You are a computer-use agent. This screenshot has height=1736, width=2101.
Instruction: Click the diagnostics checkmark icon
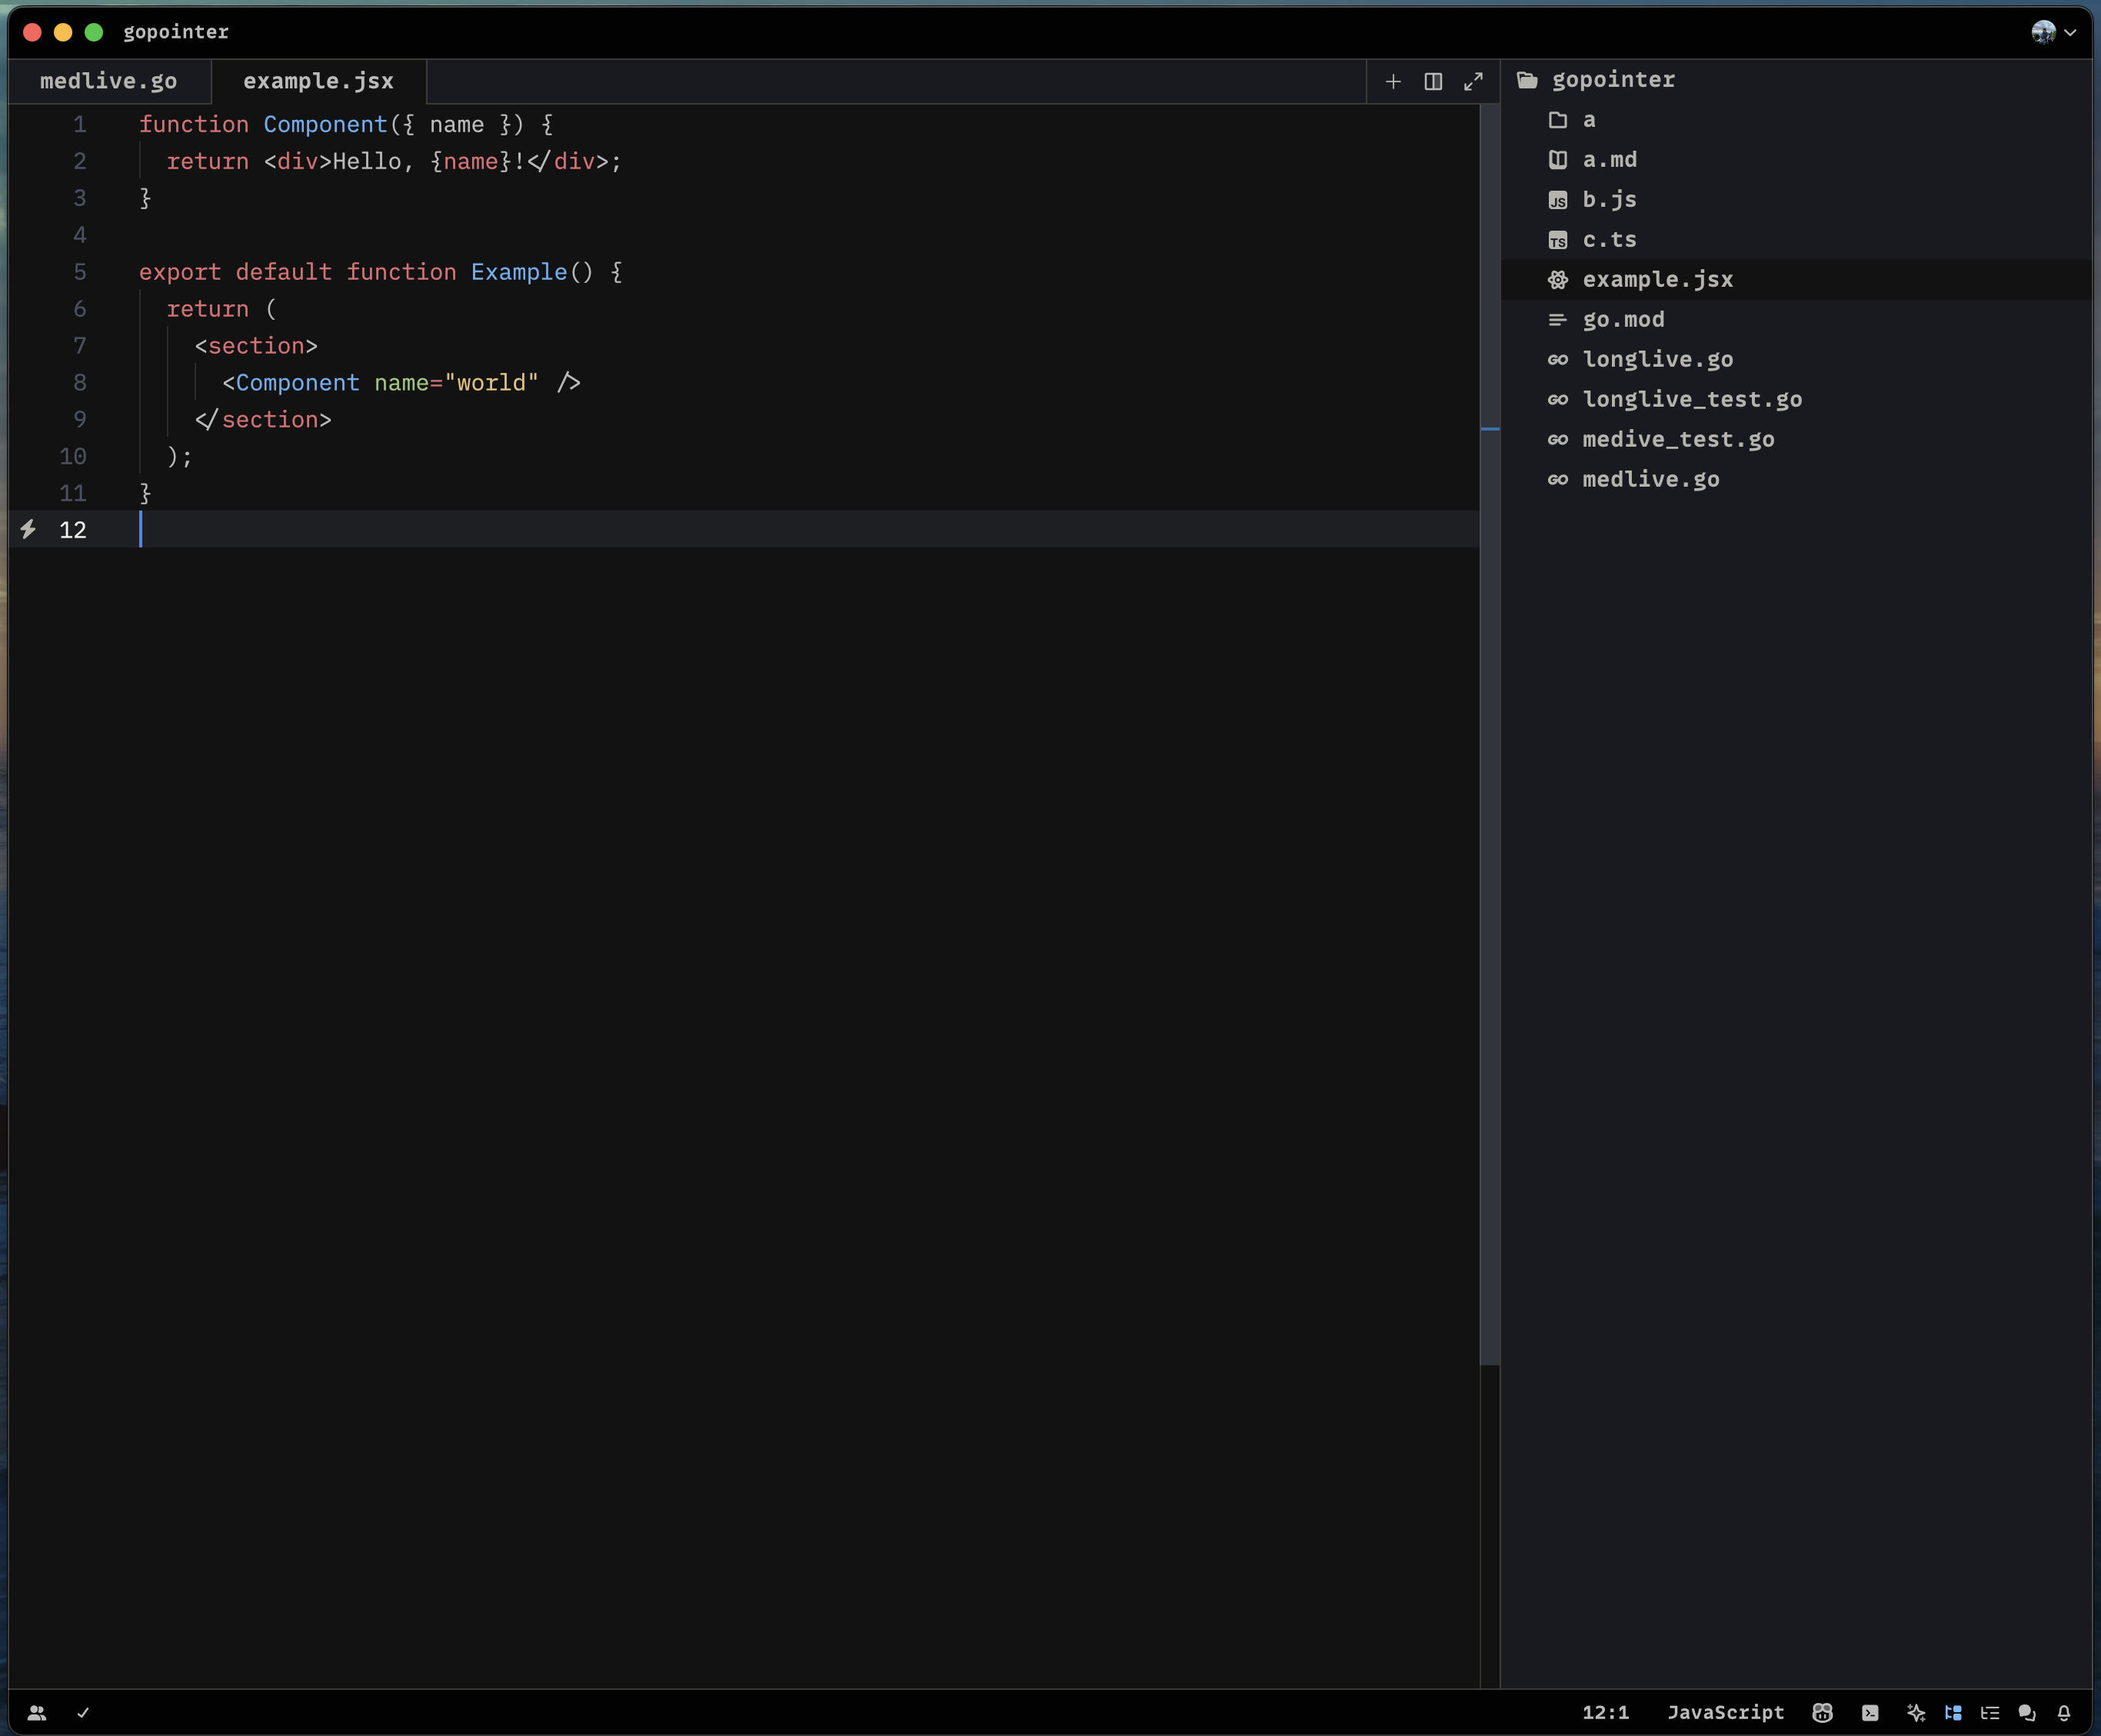(83, 1713)
